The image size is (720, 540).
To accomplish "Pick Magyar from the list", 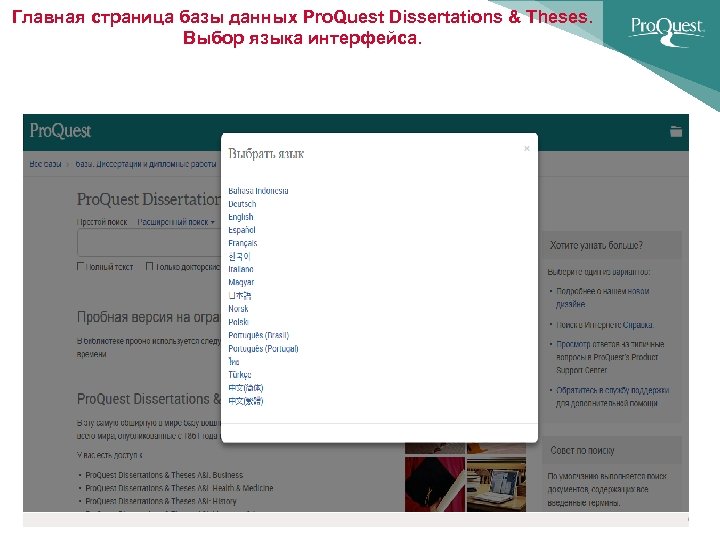I will tap(241, 282).
